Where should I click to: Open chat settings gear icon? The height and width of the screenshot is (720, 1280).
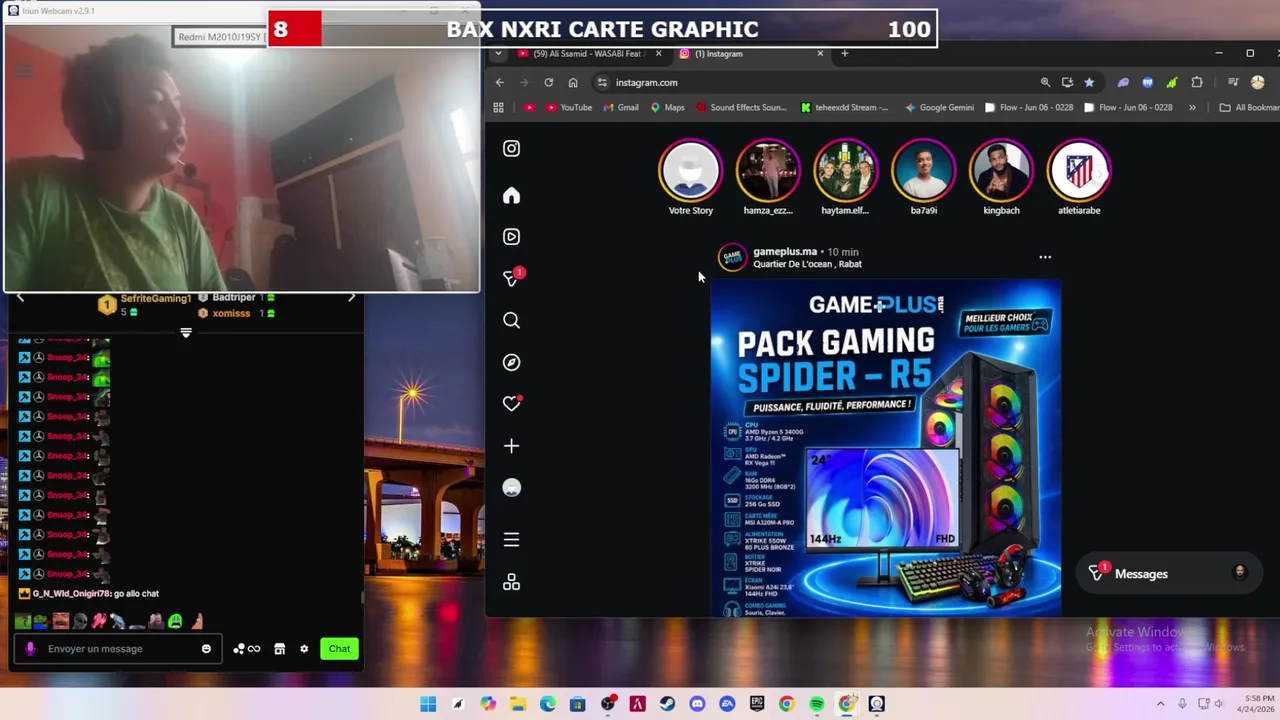[x=304, y=649]
